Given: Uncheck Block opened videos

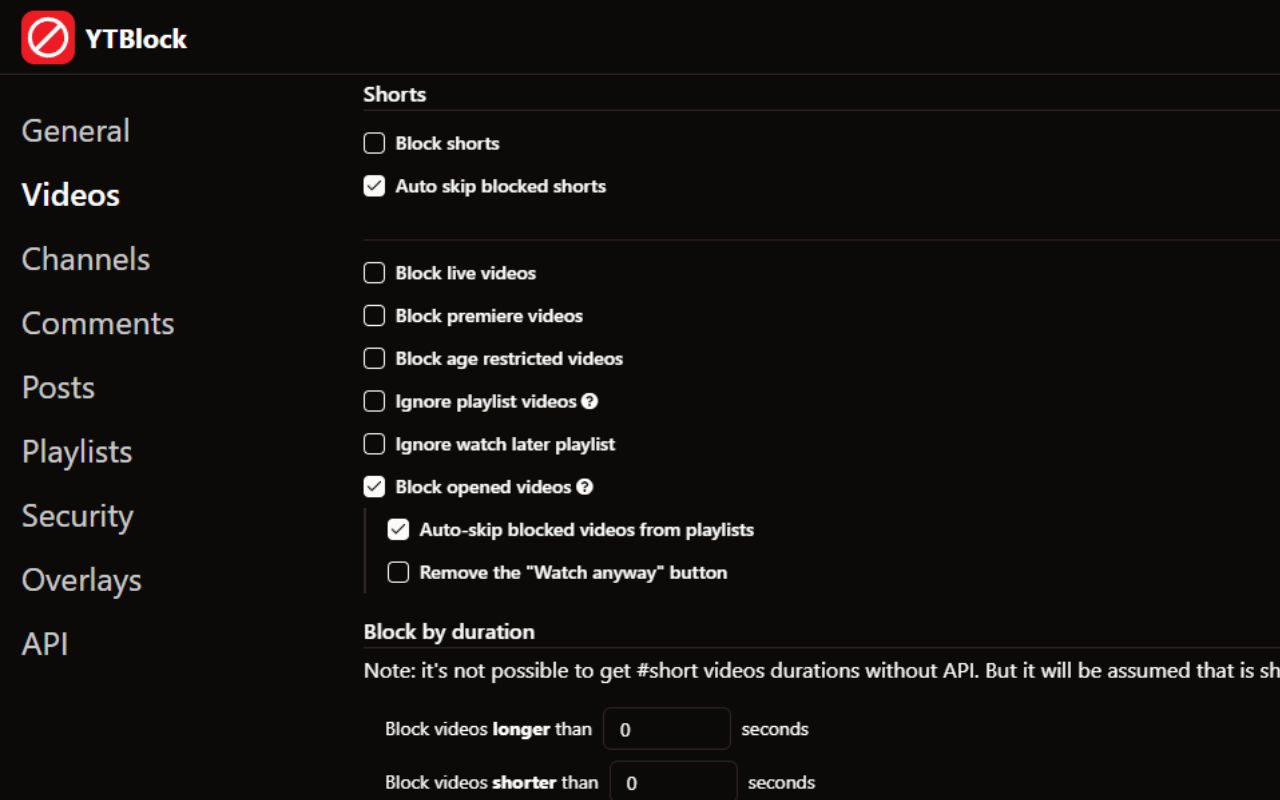Looking at the screenshot, I should point(373,486).
